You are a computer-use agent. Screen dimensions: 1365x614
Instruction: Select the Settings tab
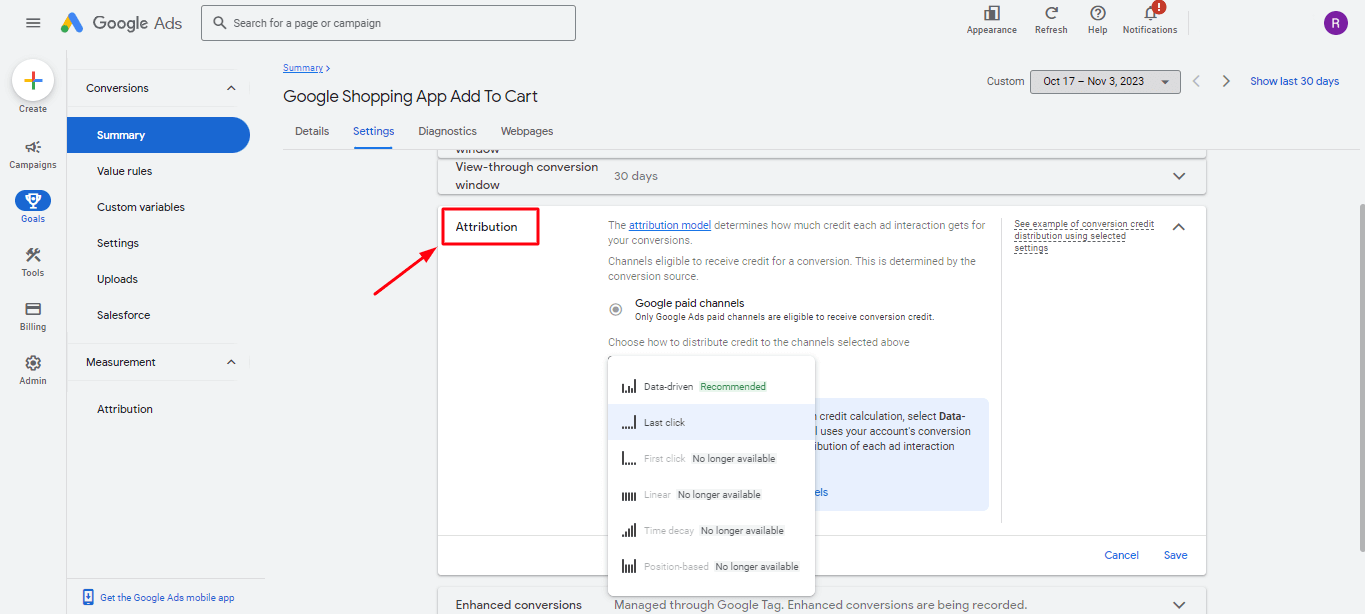pyautogui.click(x=374, y=131)
